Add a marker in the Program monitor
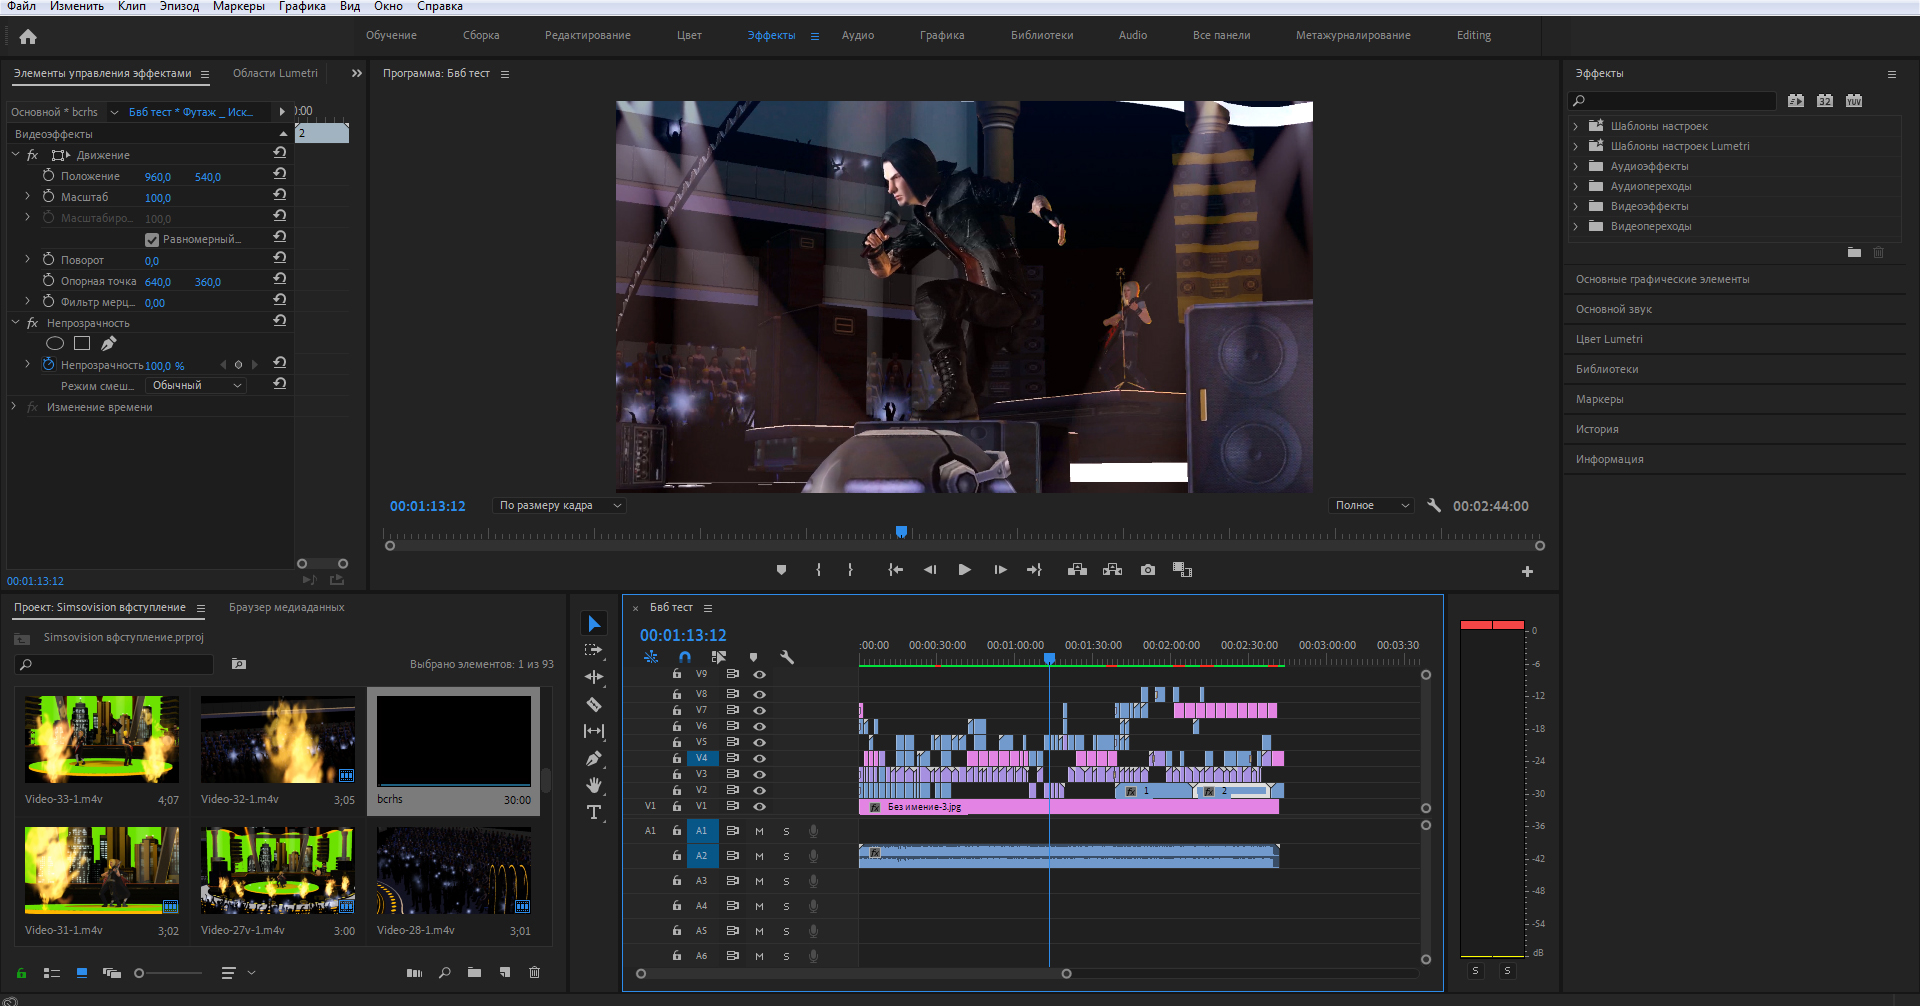 tap(781, 570)
